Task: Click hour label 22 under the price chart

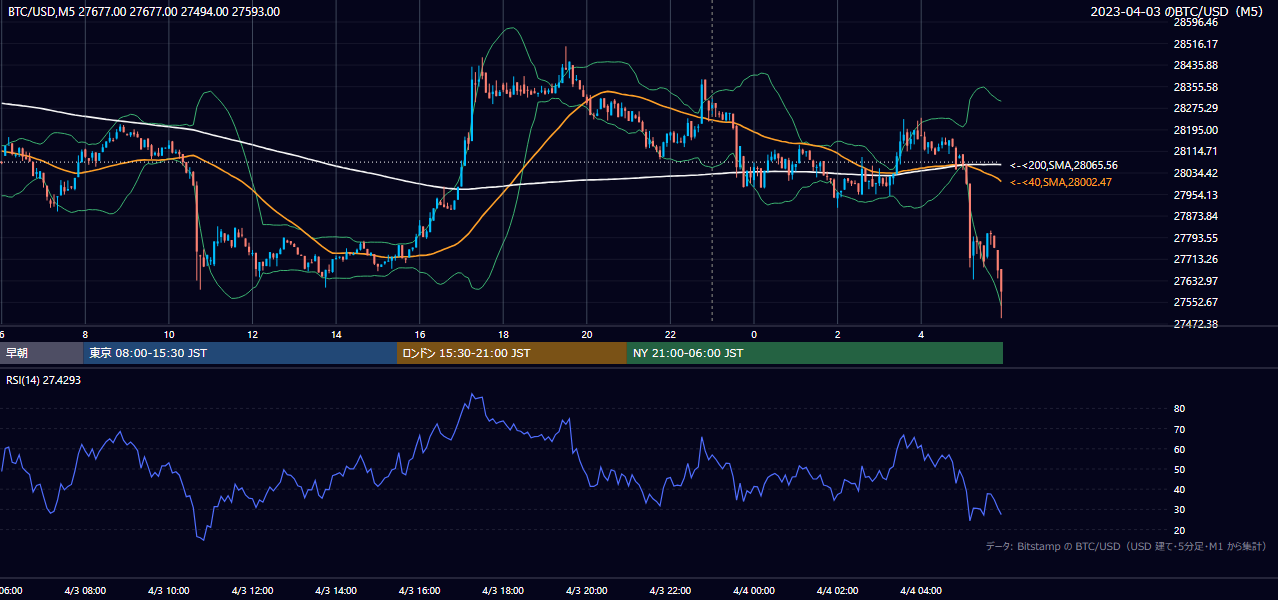Action: click(x=670, y=334)
